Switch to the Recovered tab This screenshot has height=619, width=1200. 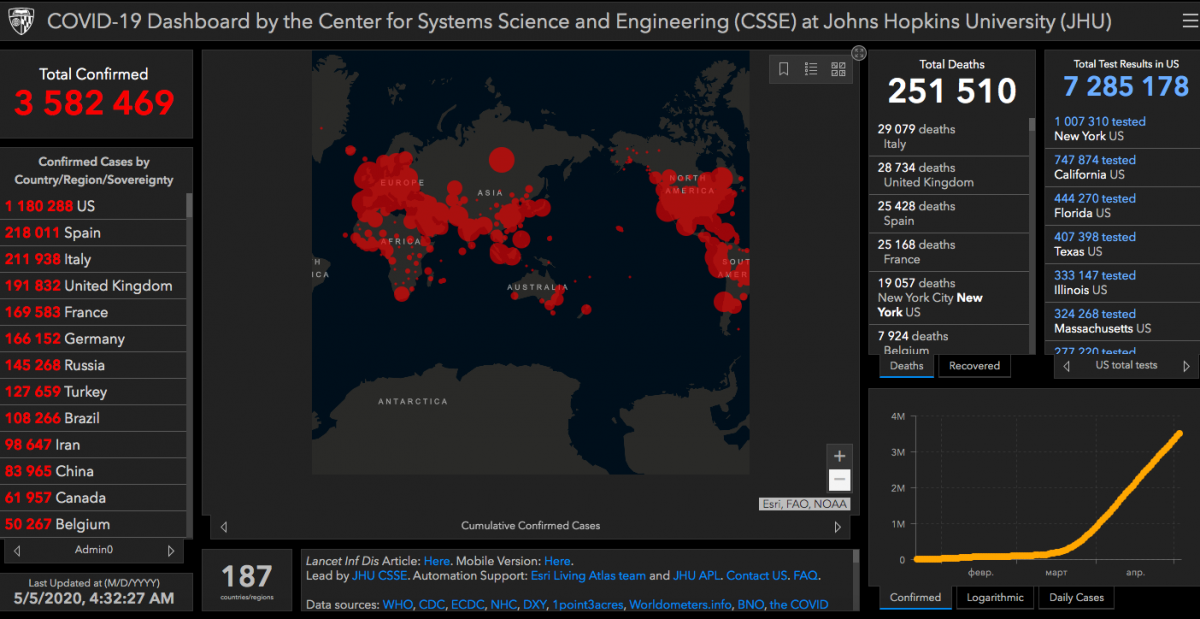pos(974,366)
